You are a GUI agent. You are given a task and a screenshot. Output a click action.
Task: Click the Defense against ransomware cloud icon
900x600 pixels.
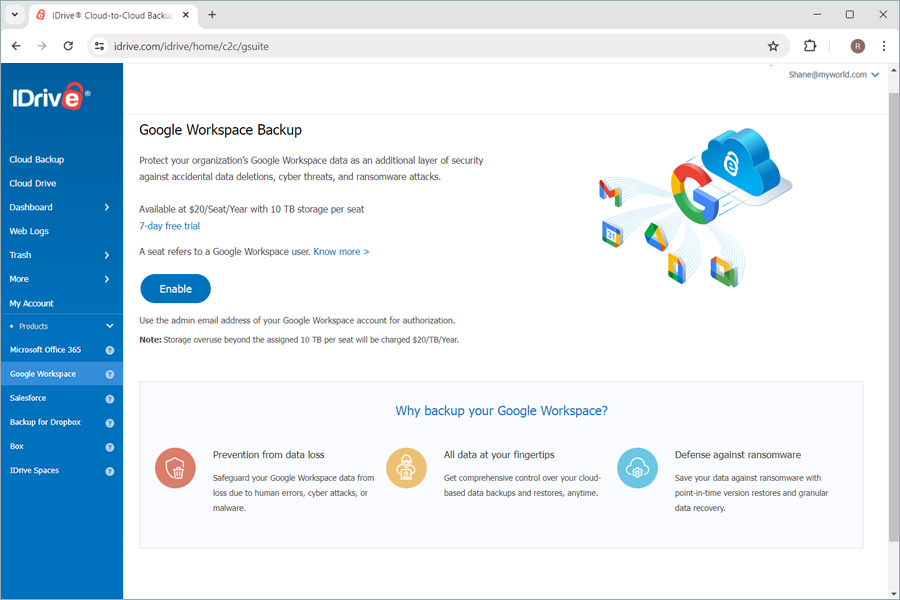pos(637,467)
